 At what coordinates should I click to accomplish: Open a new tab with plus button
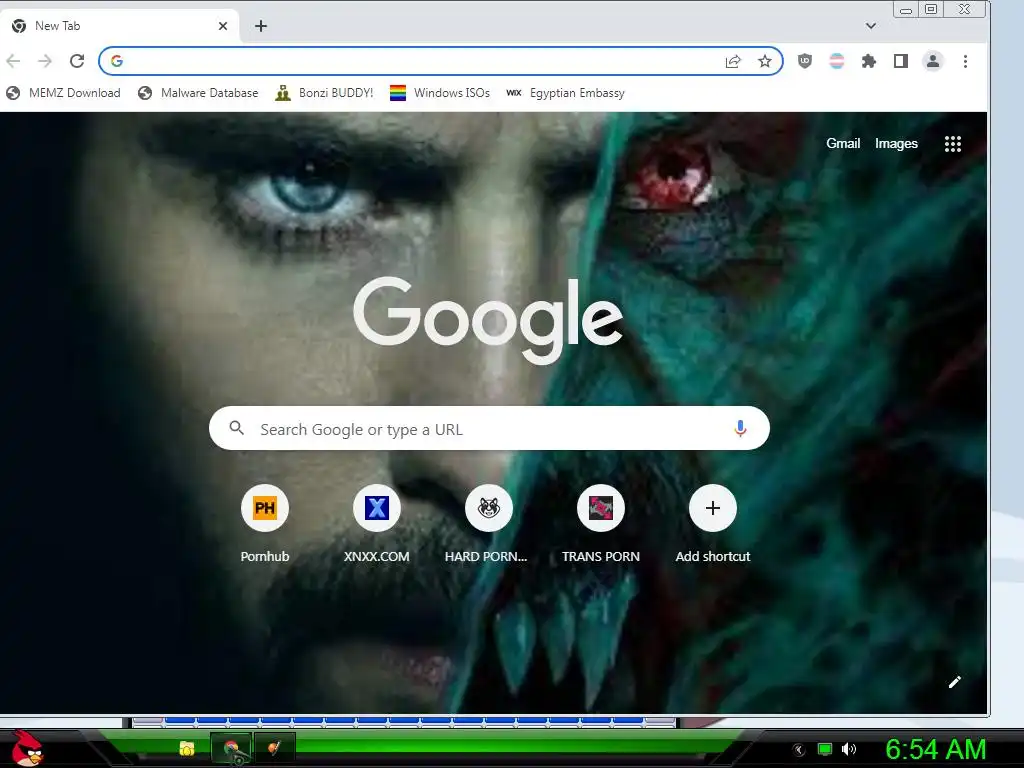pos(261,26)
